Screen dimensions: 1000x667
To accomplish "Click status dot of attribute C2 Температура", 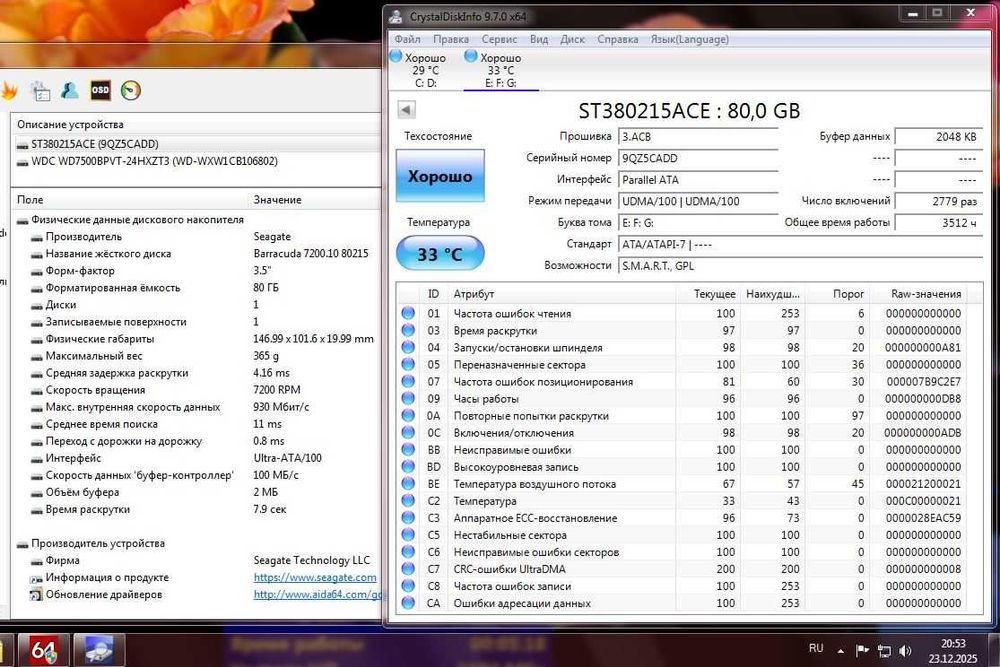I will (408, 501).
